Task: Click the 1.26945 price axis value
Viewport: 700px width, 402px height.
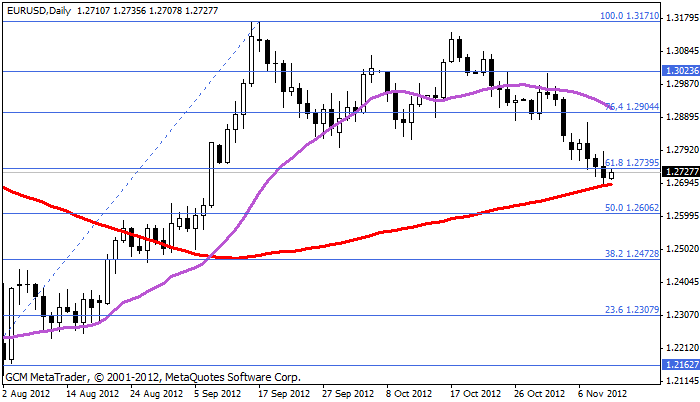Action: 682,183
